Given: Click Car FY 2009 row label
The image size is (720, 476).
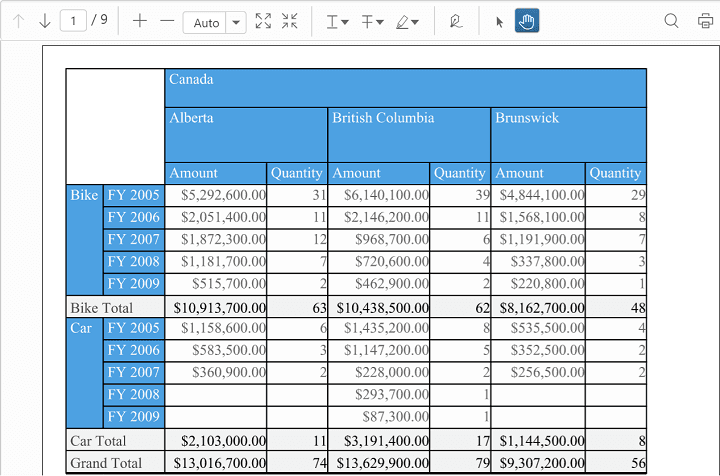Looking at the screenshot, I should pos(134,417).
